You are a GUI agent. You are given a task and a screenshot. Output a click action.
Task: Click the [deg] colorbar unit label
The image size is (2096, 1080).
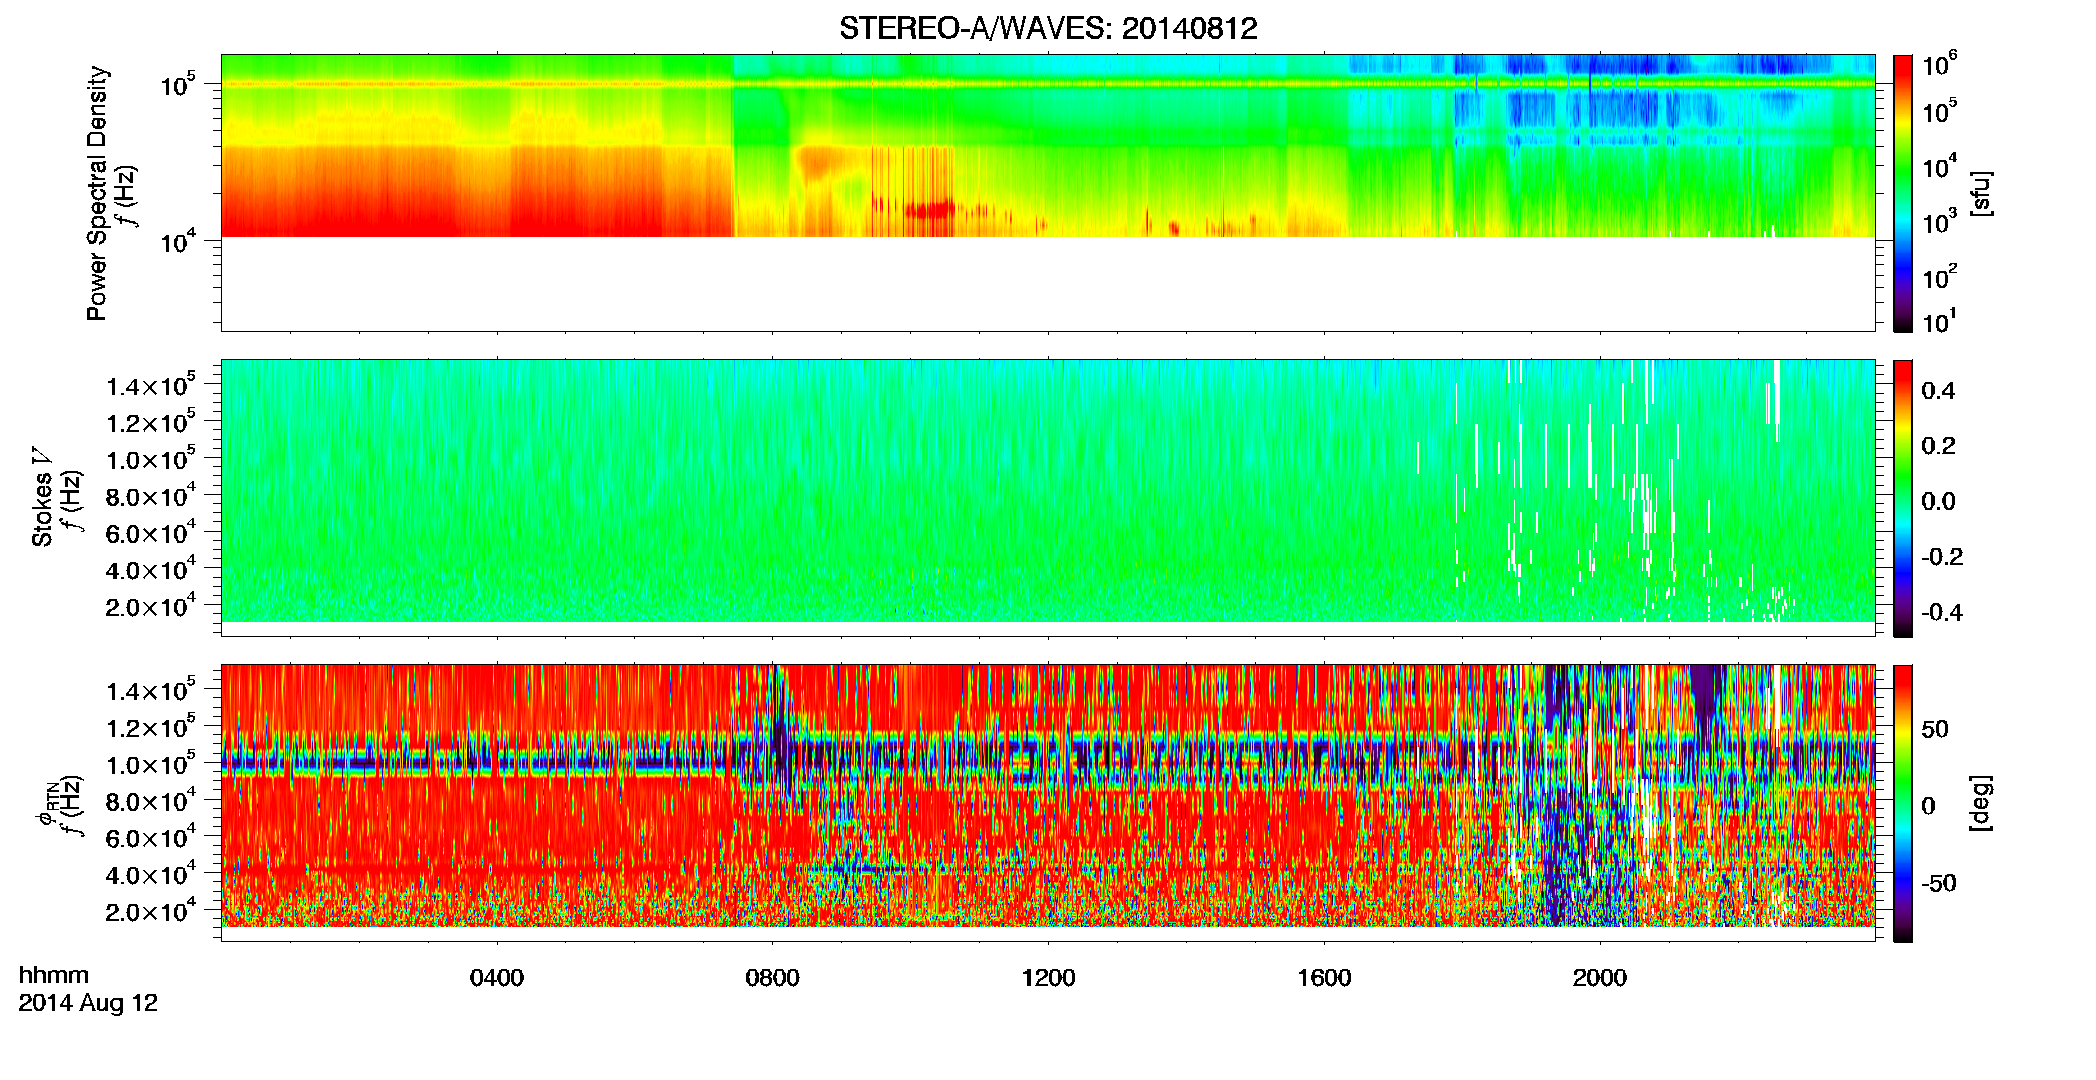(x=1981, y=803)
